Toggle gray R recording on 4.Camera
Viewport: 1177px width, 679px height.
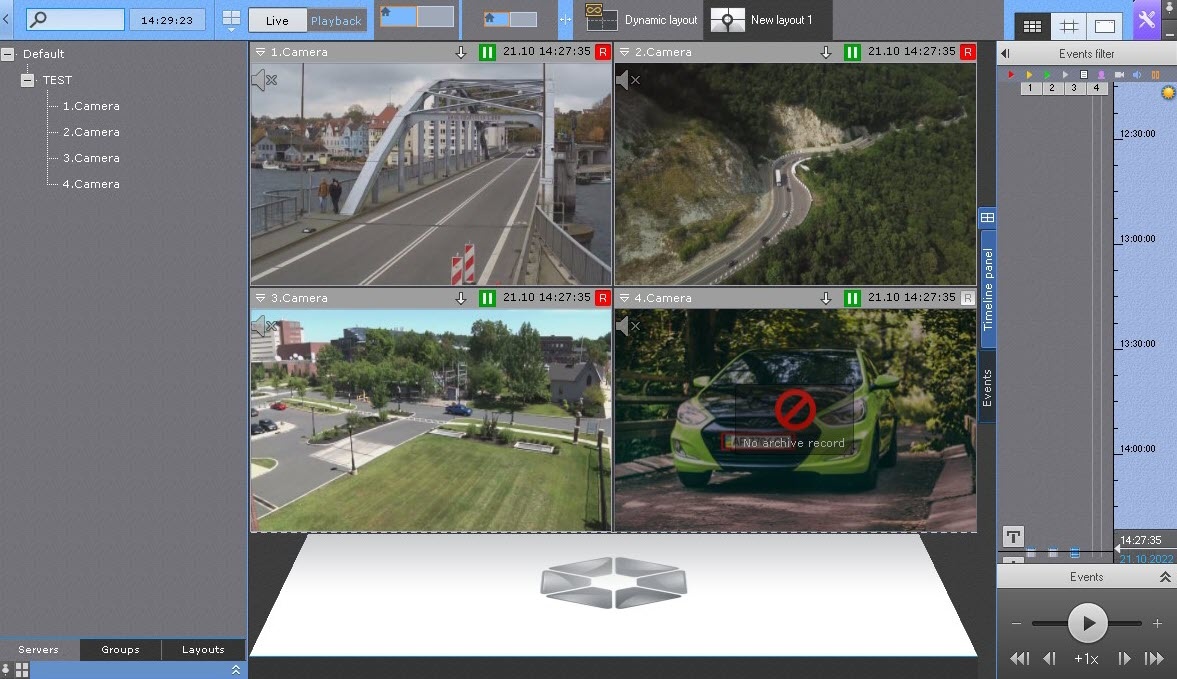pos(968,298)
